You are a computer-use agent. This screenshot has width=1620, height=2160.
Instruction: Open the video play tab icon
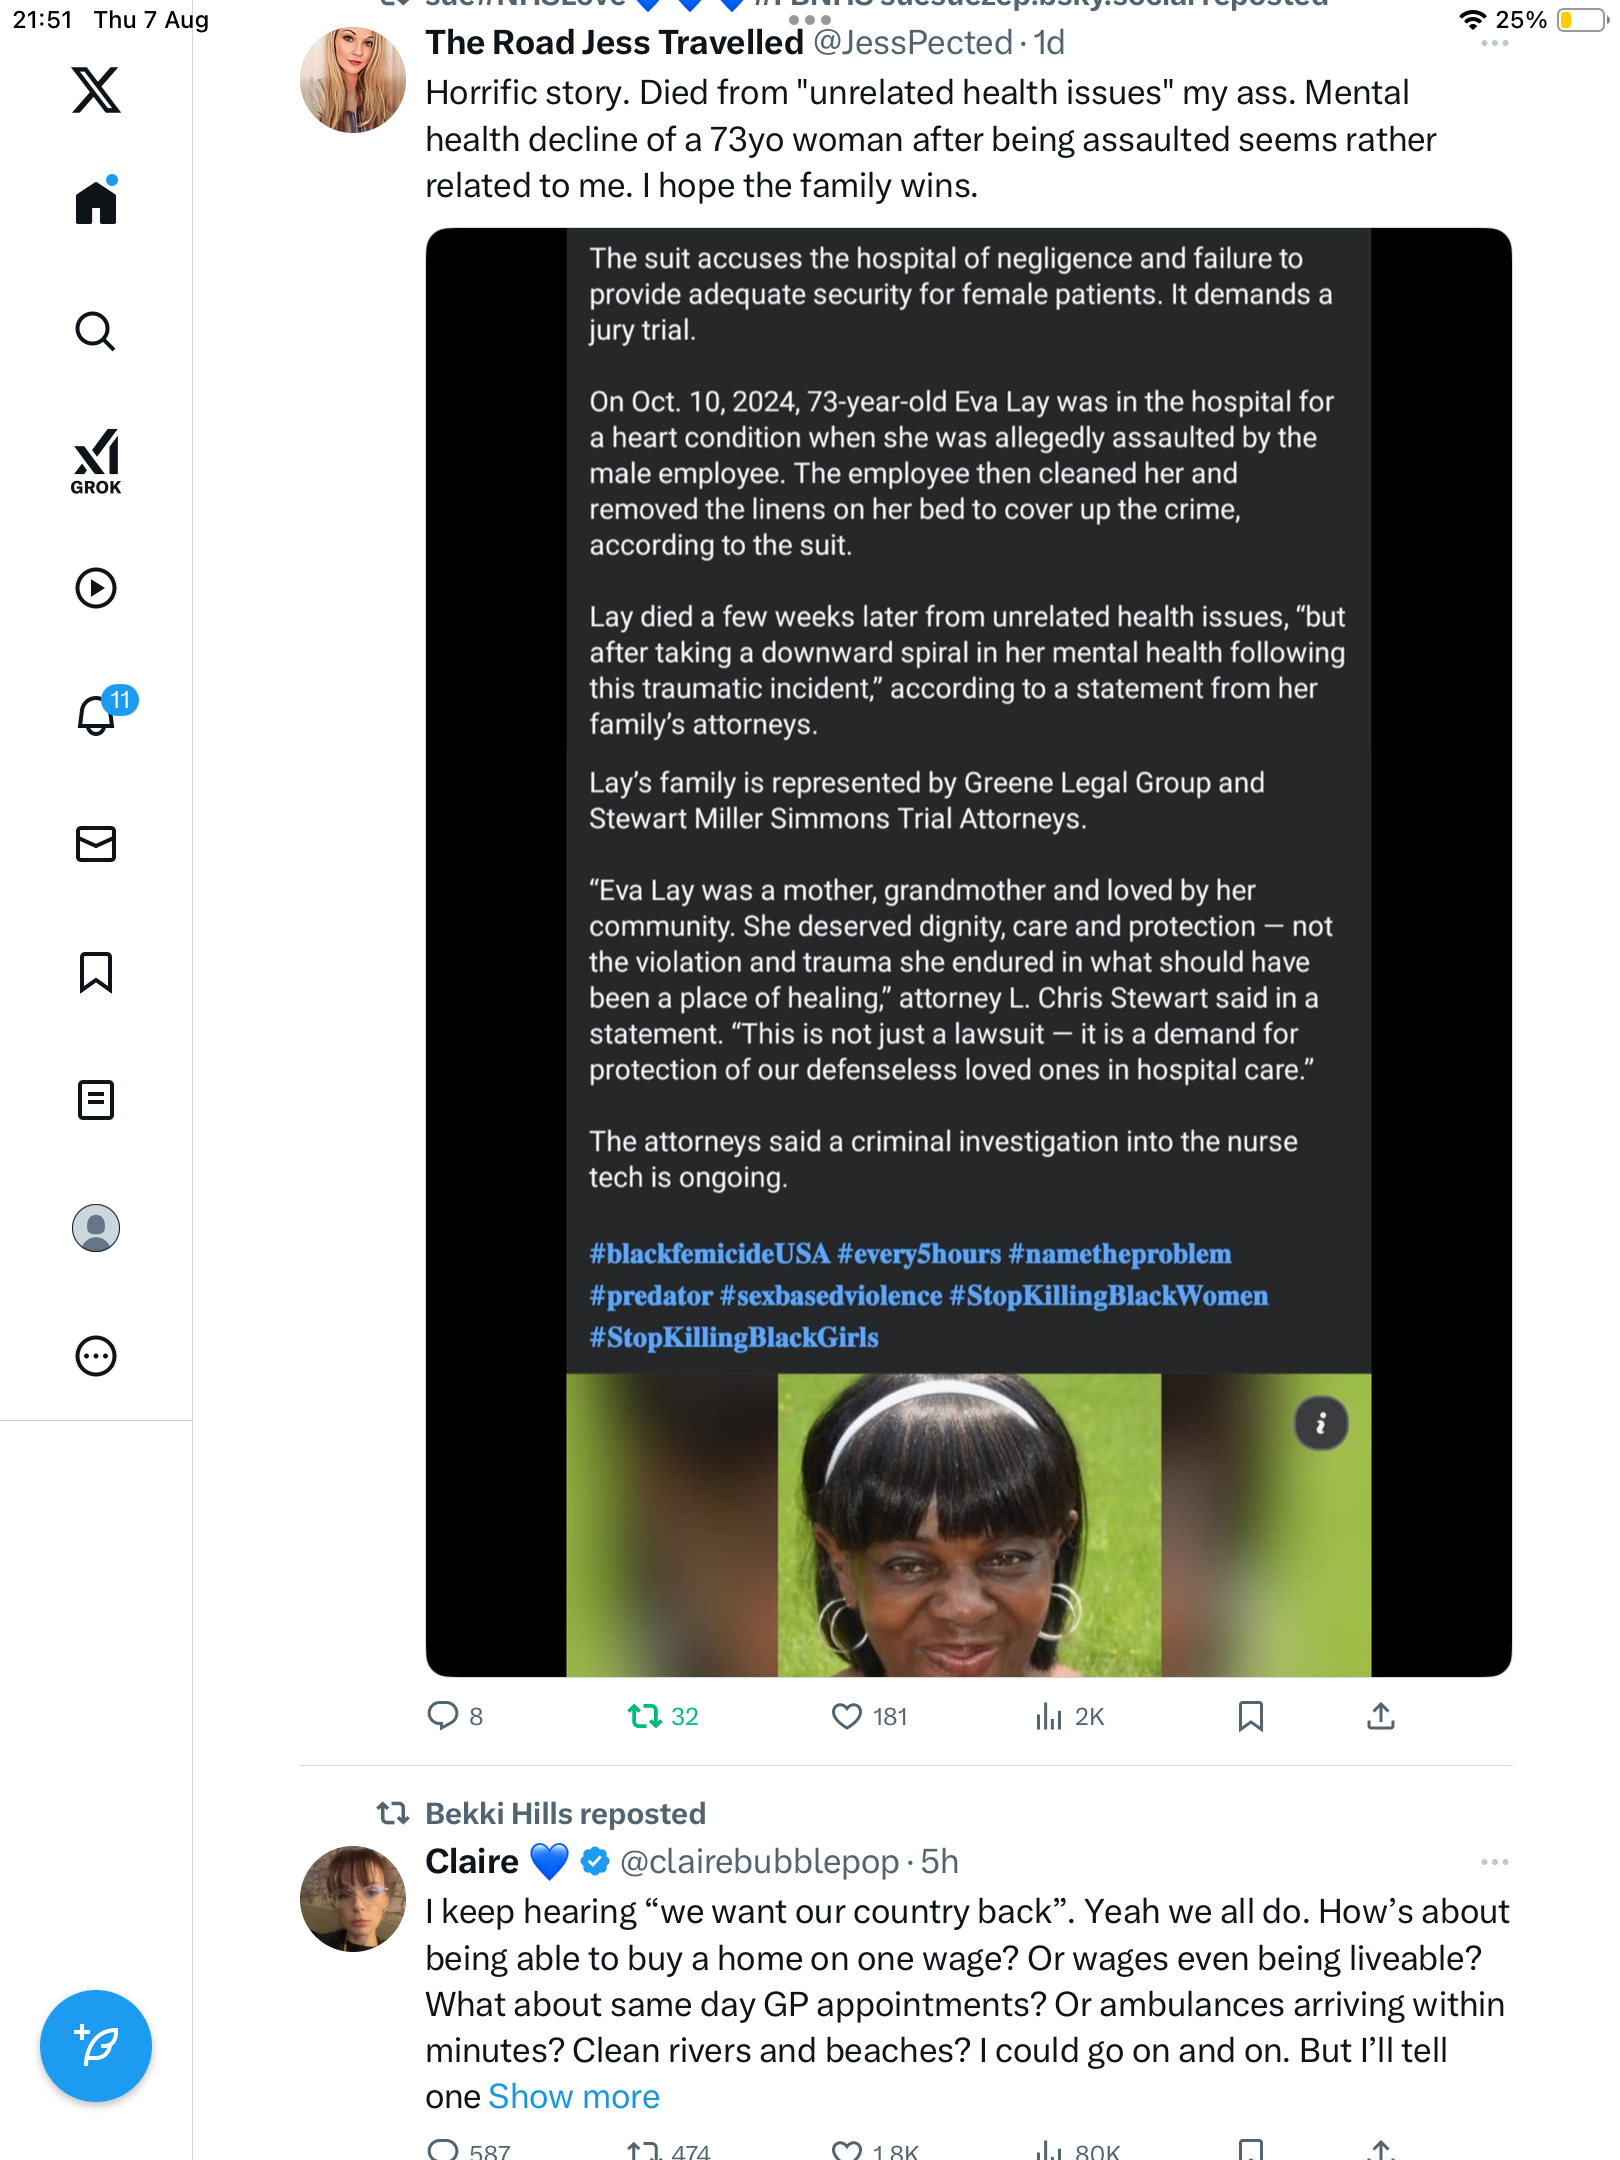tap(96, 588)
